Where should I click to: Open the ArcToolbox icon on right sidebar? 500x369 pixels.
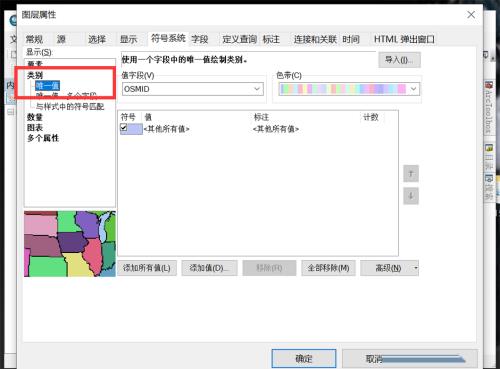coord(489,85)
